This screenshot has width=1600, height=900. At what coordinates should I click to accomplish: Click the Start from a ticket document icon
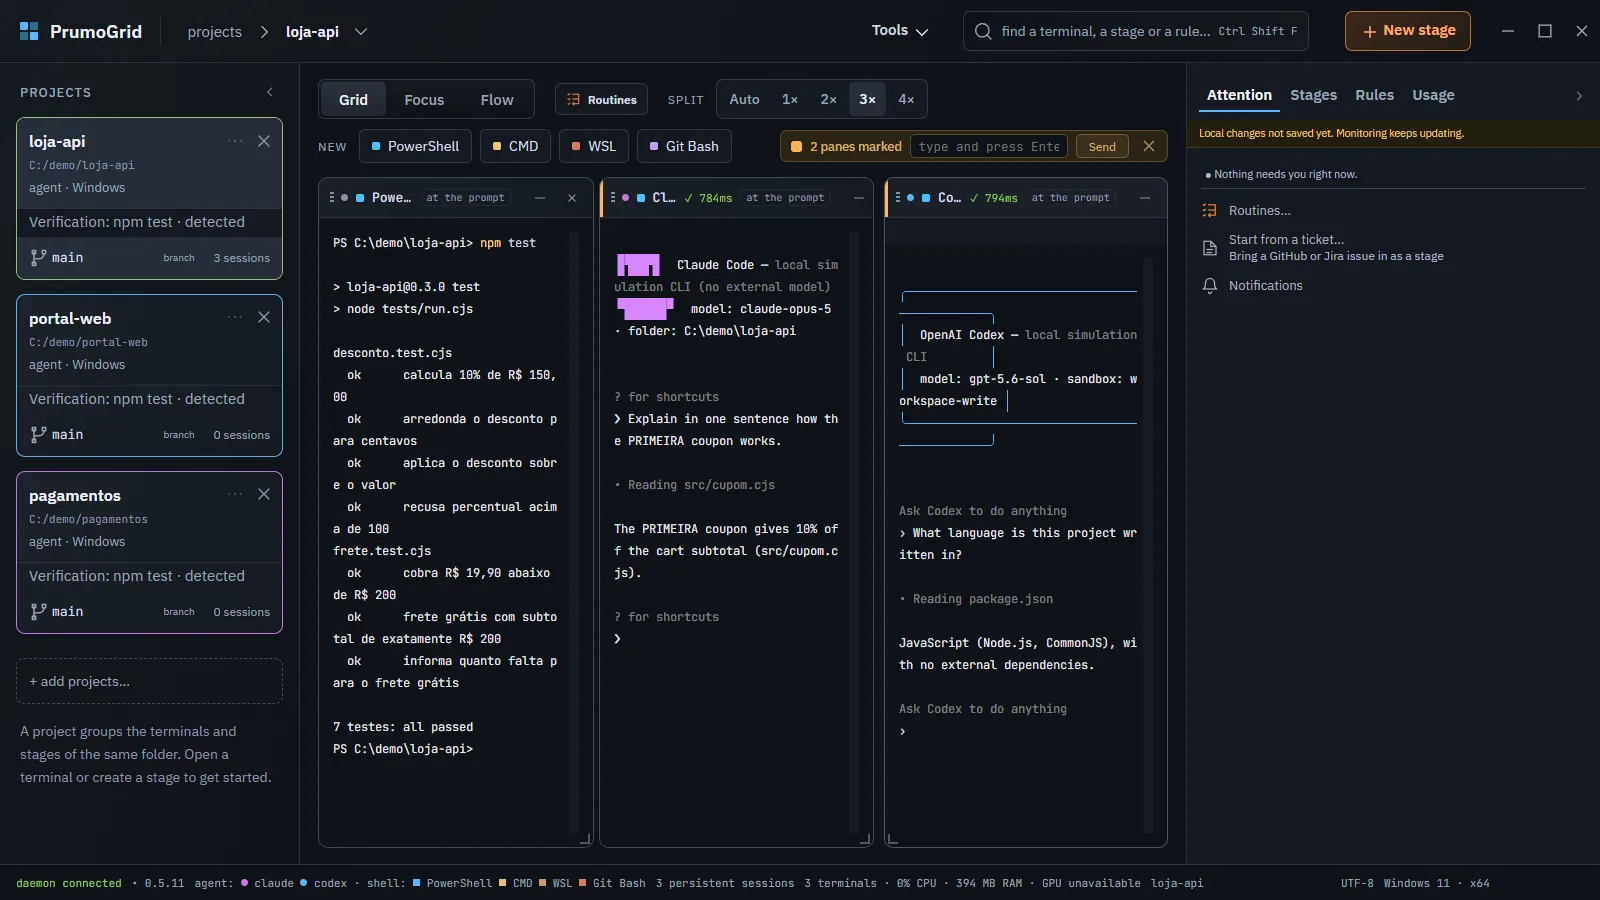1210,247
